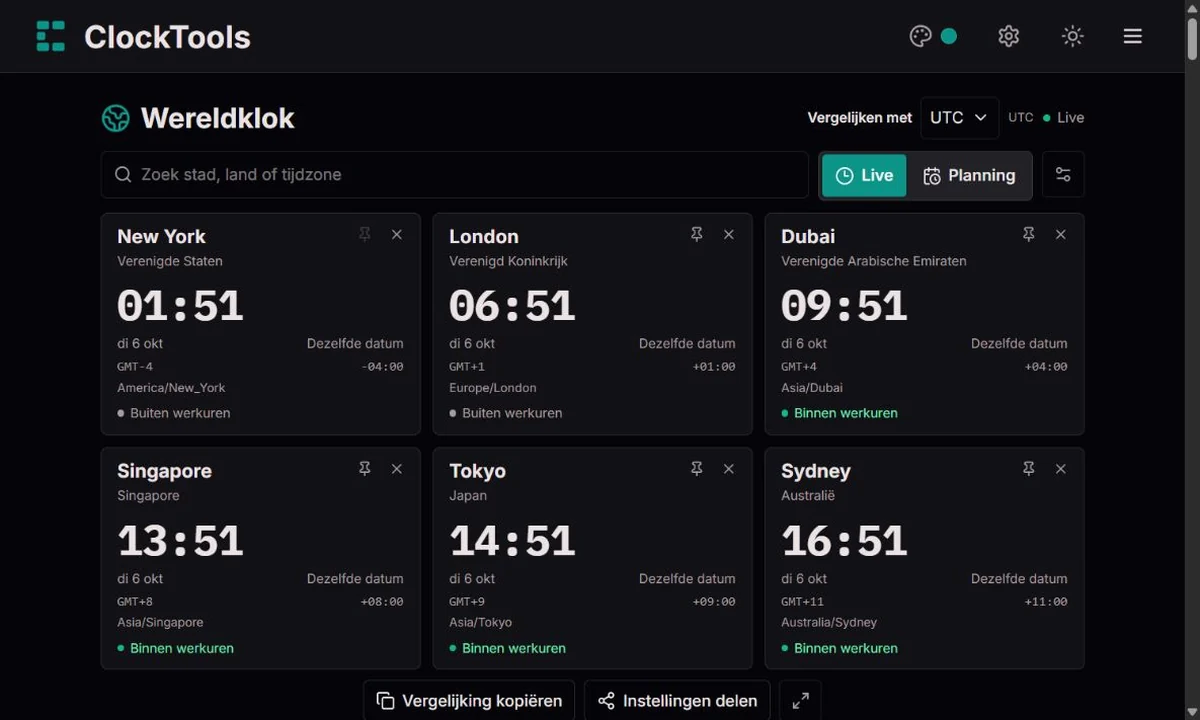Image resolution: width=1200 pixels, height=720 pixels.
Task: Click London time 06:51
Action: pos(512,306)
